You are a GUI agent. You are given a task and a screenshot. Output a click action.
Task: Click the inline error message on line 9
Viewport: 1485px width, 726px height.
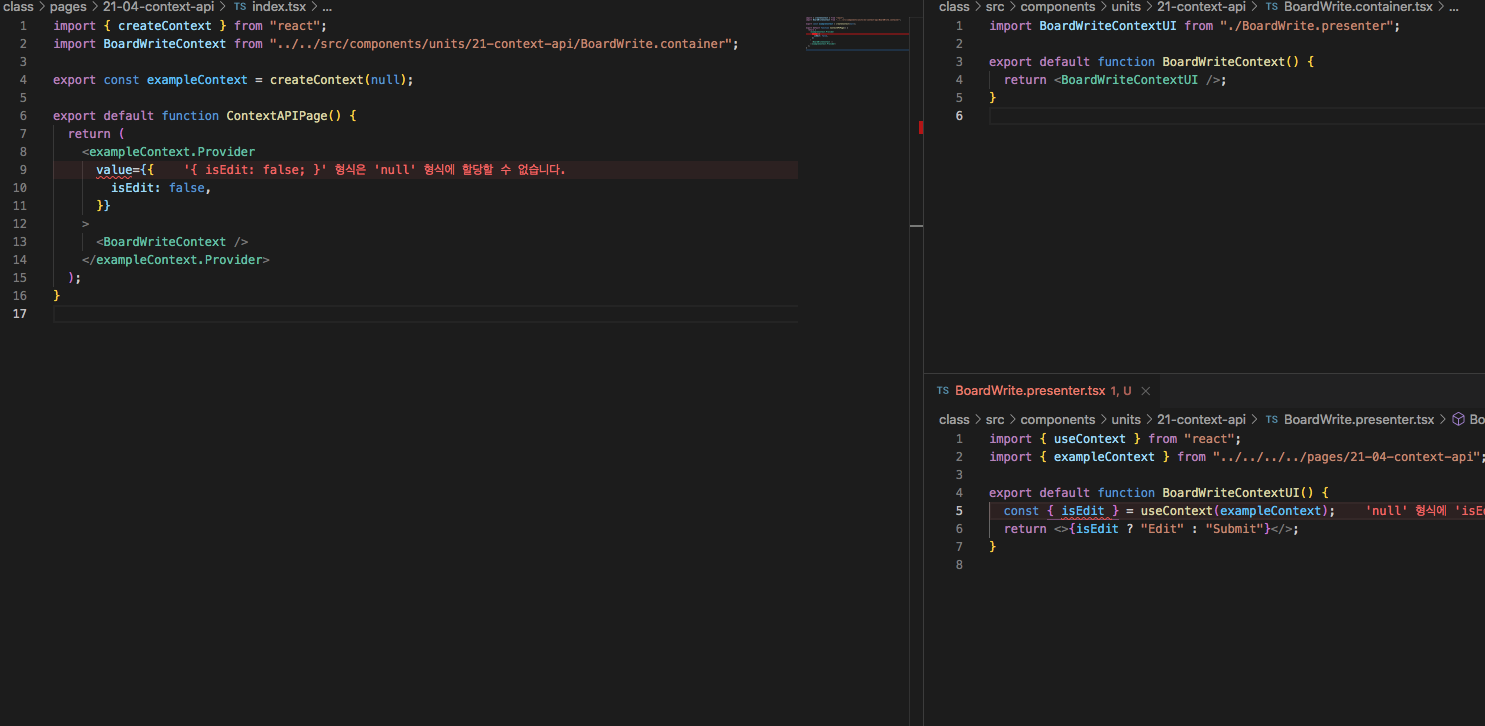pos(375,170)
